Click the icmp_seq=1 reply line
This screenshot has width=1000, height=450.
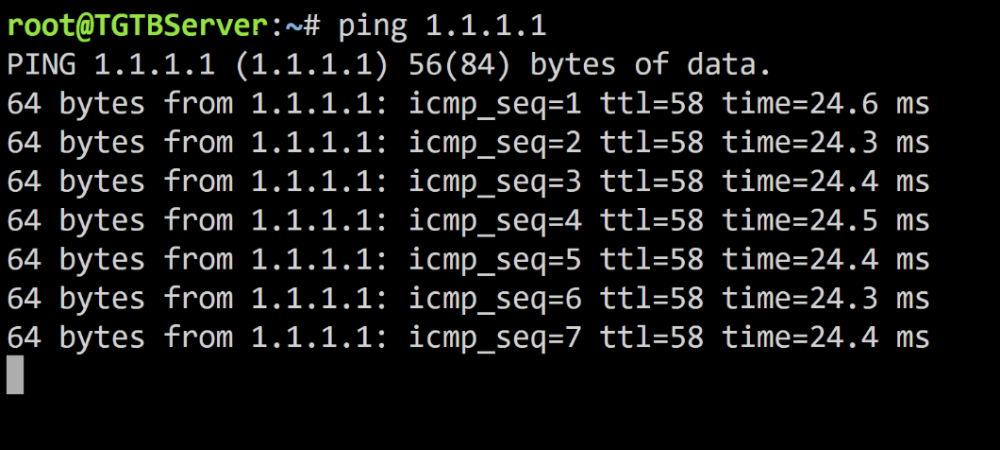pyautogui.click(x=468, y=105)
